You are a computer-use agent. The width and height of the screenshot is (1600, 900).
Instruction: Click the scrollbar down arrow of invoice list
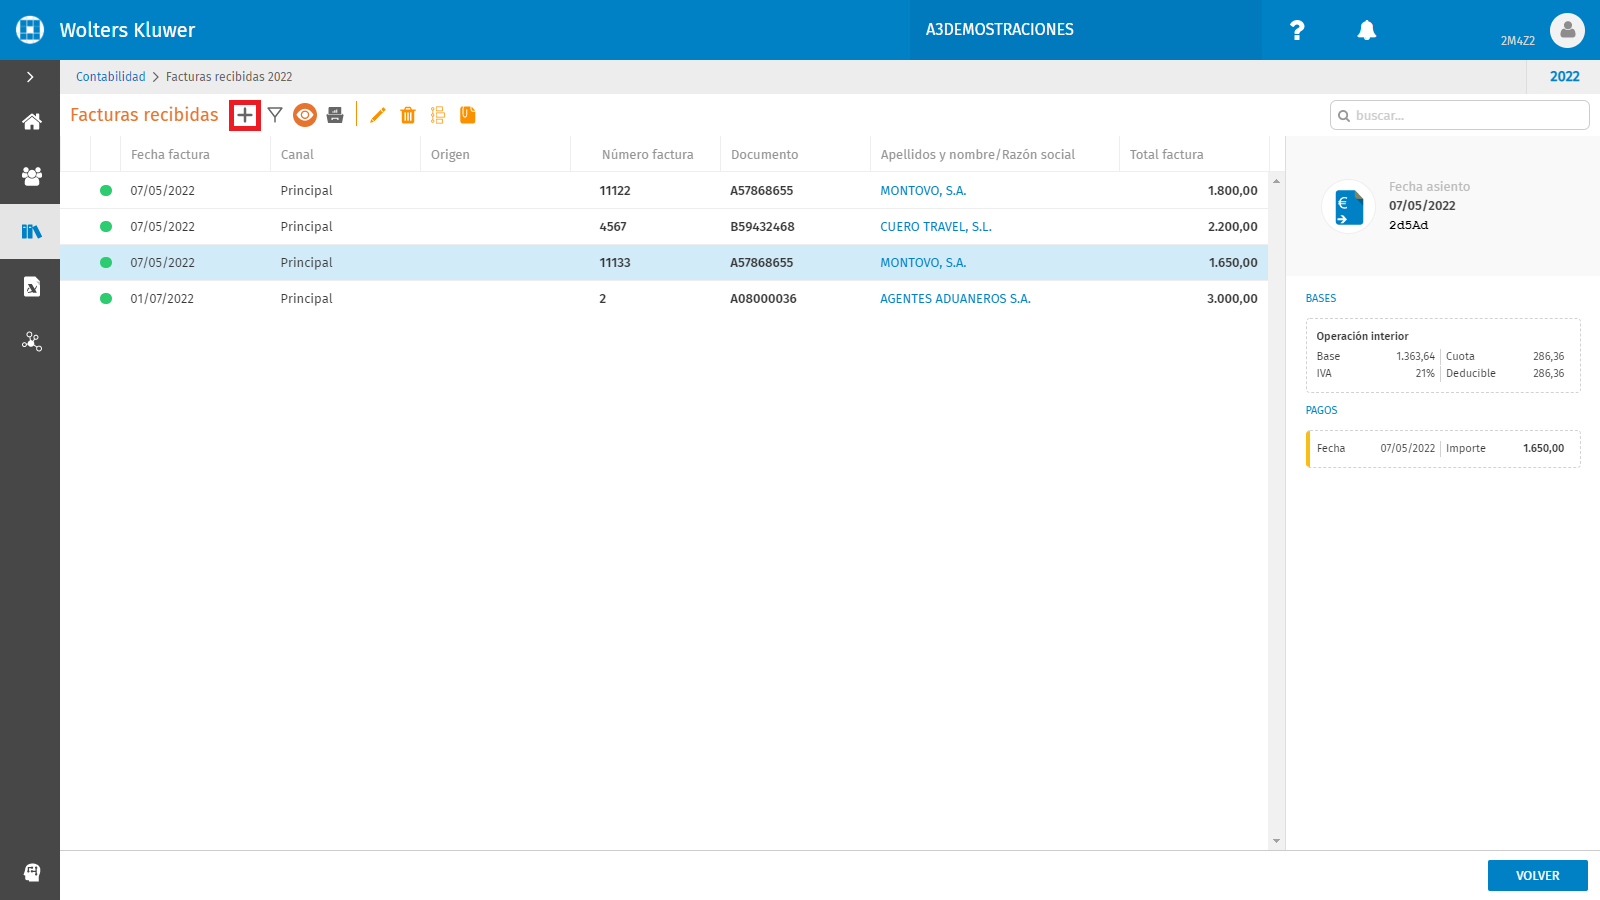click(1276, 841)
